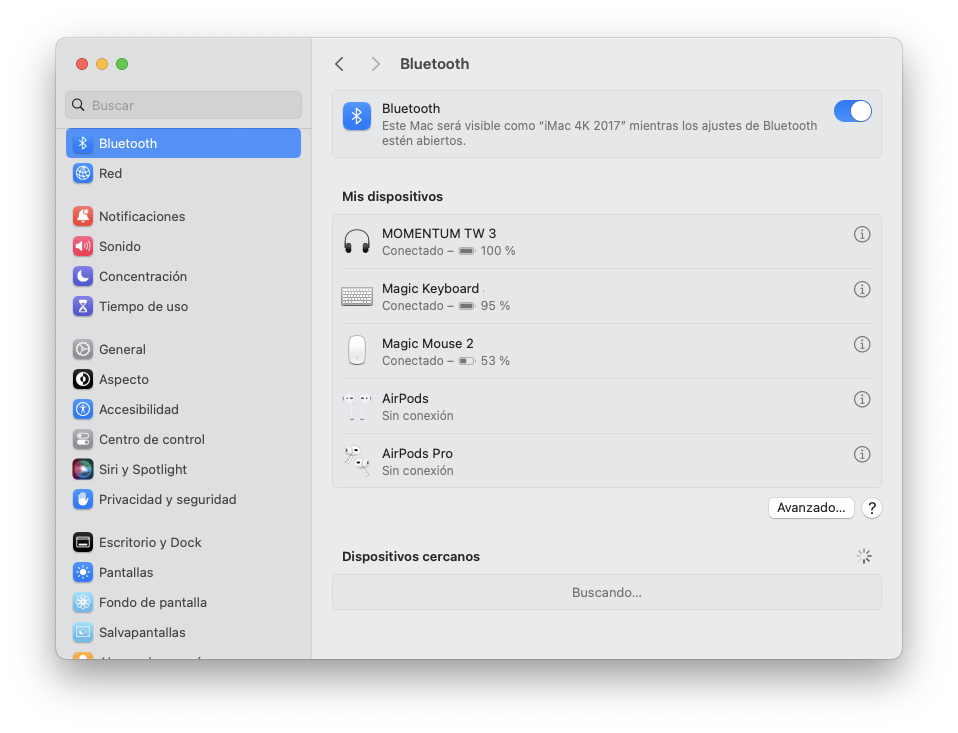Click the MOMENTUM TW 3 headphones icon
Image resolution: width=958 pixels, height=733 pixels.
coord(357,241)
